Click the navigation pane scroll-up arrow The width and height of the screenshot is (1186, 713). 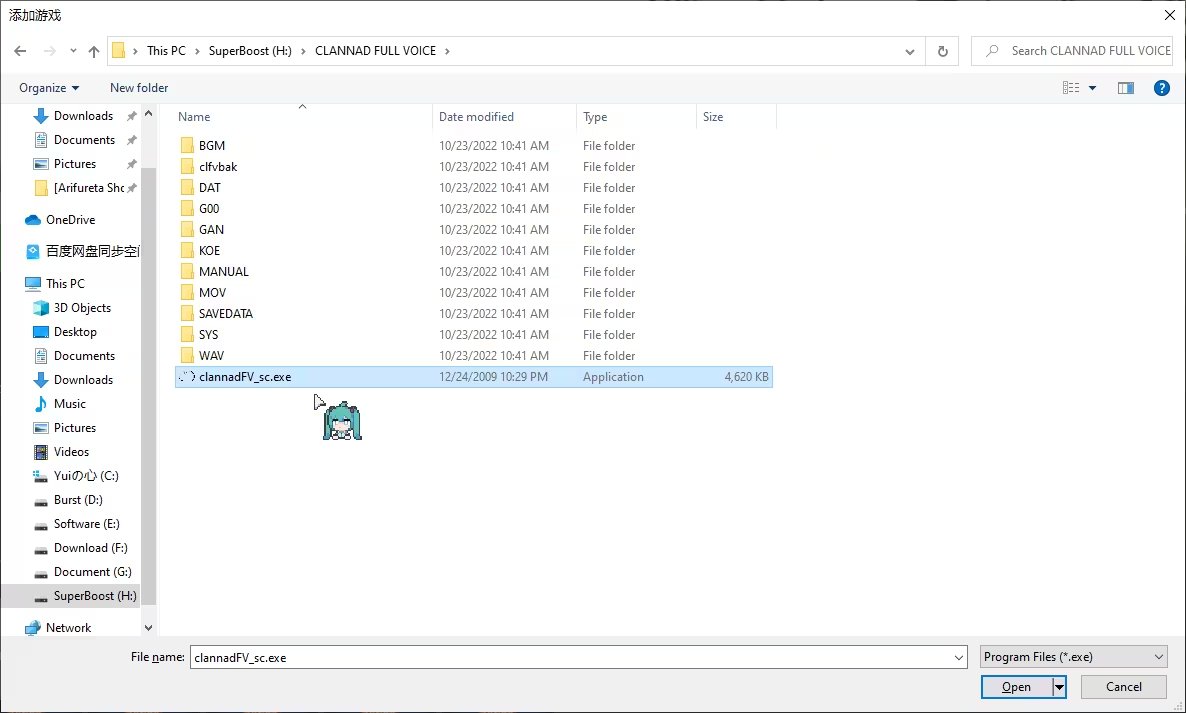pyautogui.click(x=148, y=113)
